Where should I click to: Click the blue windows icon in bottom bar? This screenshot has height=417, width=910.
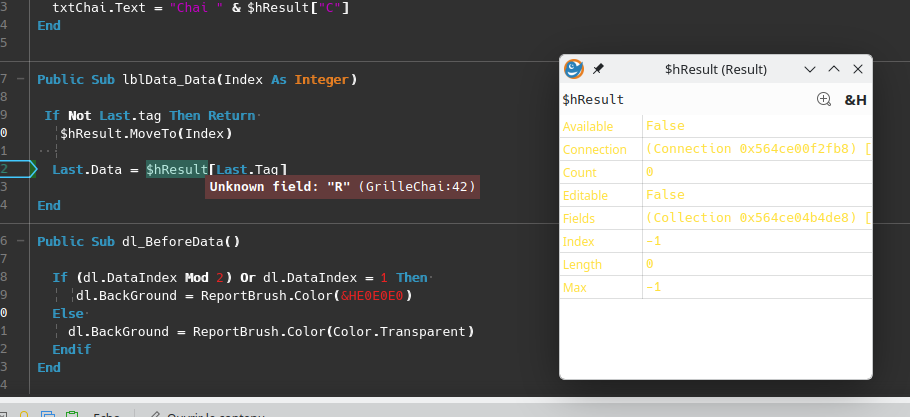tap(48, 412)
